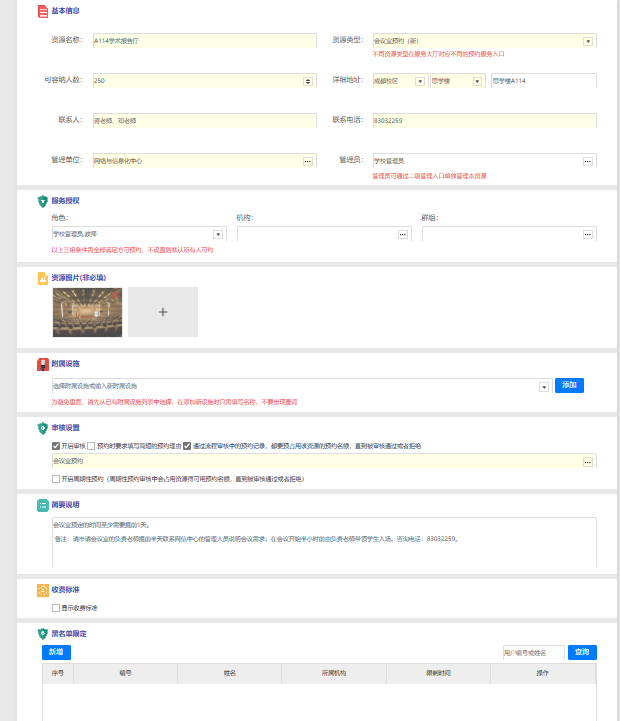Click the auditorium photo thumbnail
620x721 pixels.
click(87, 312)
